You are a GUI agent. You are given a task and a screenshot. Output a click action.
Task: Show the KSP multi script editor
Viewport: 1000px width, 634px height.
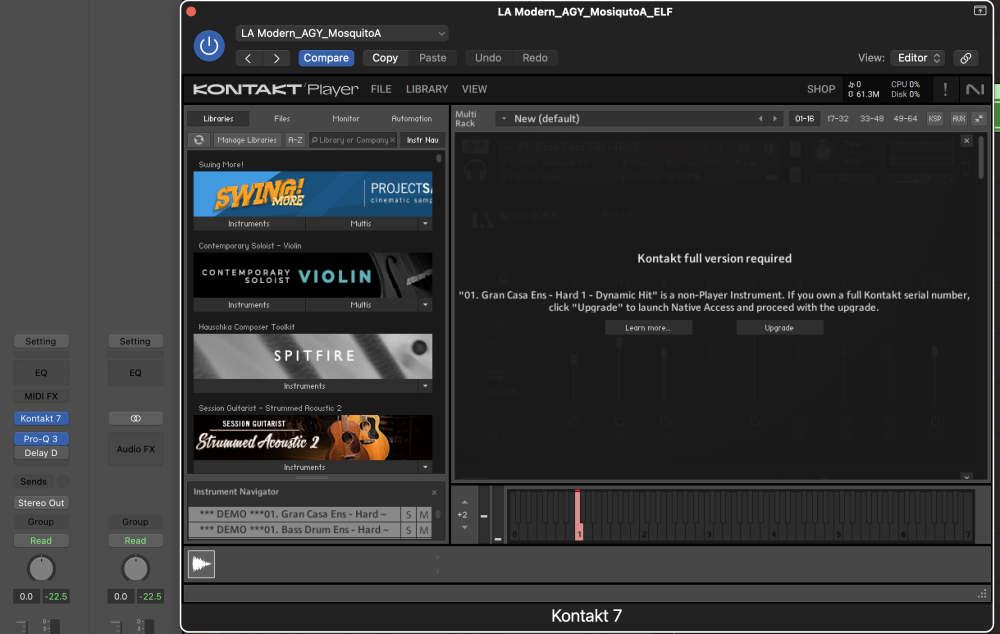[935, 119]
